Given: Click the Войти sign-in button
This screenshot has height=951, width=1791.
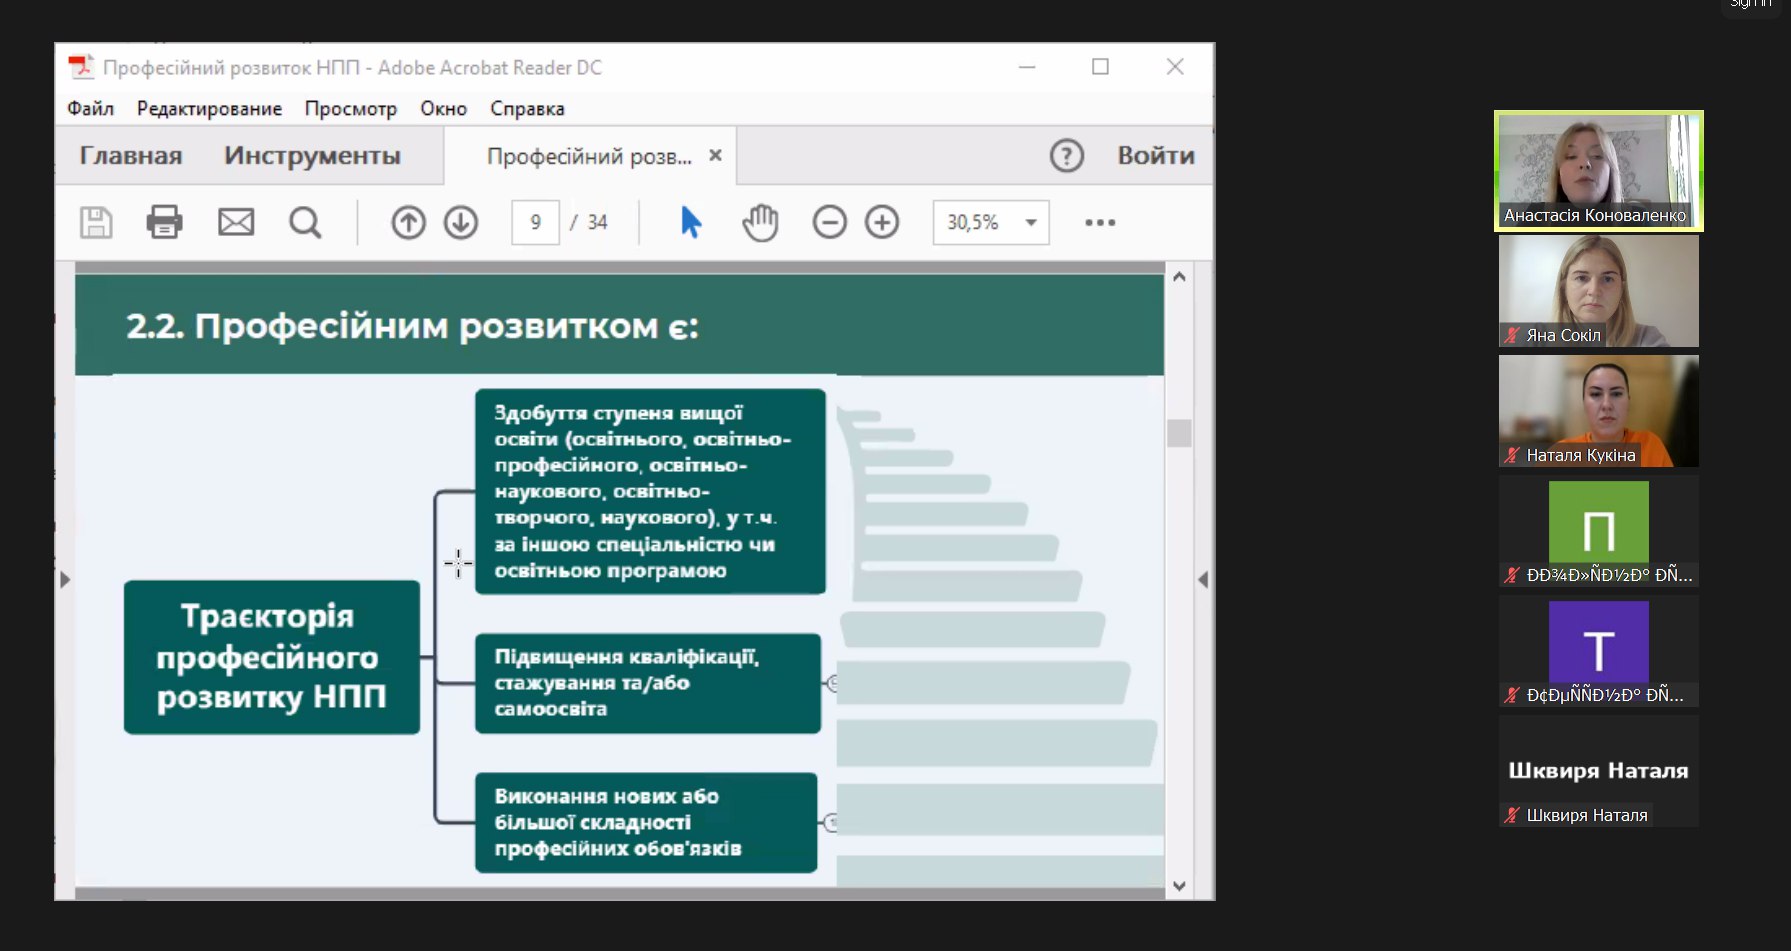Looking at the screenshot, I should click(x=1156, y=156).
